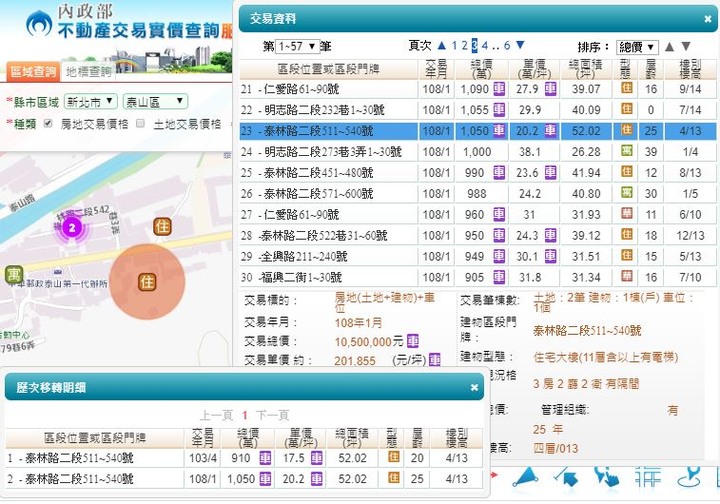Viewport: 720px width, 504px height.
Task: Select the line-and-arrow selection tool
Action: (566, 477)
